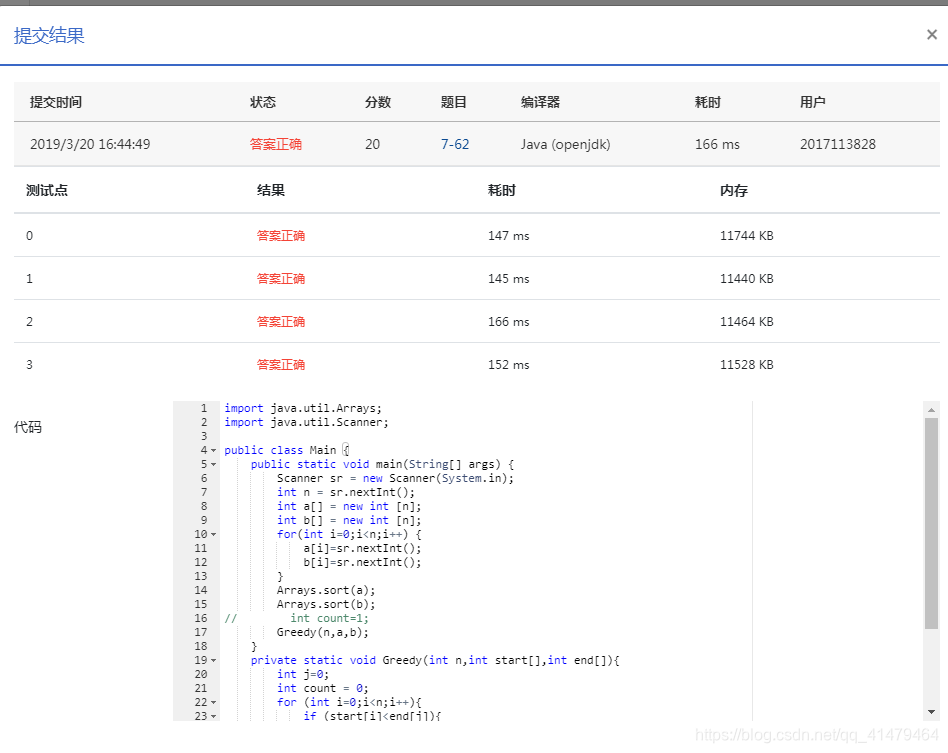Click the 145 ms time value

[508, 279]
